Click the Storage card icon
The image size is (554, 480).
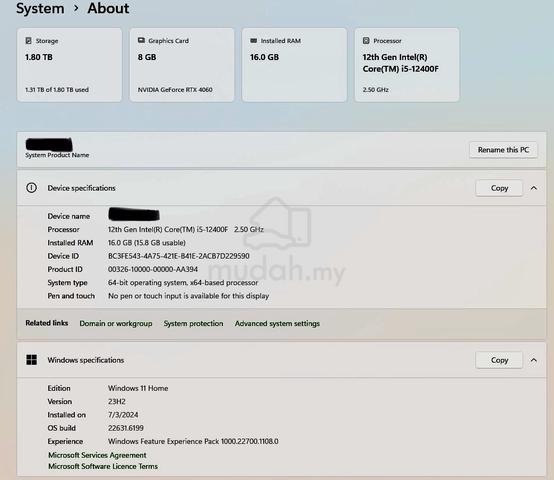click(x=29, y=41)
